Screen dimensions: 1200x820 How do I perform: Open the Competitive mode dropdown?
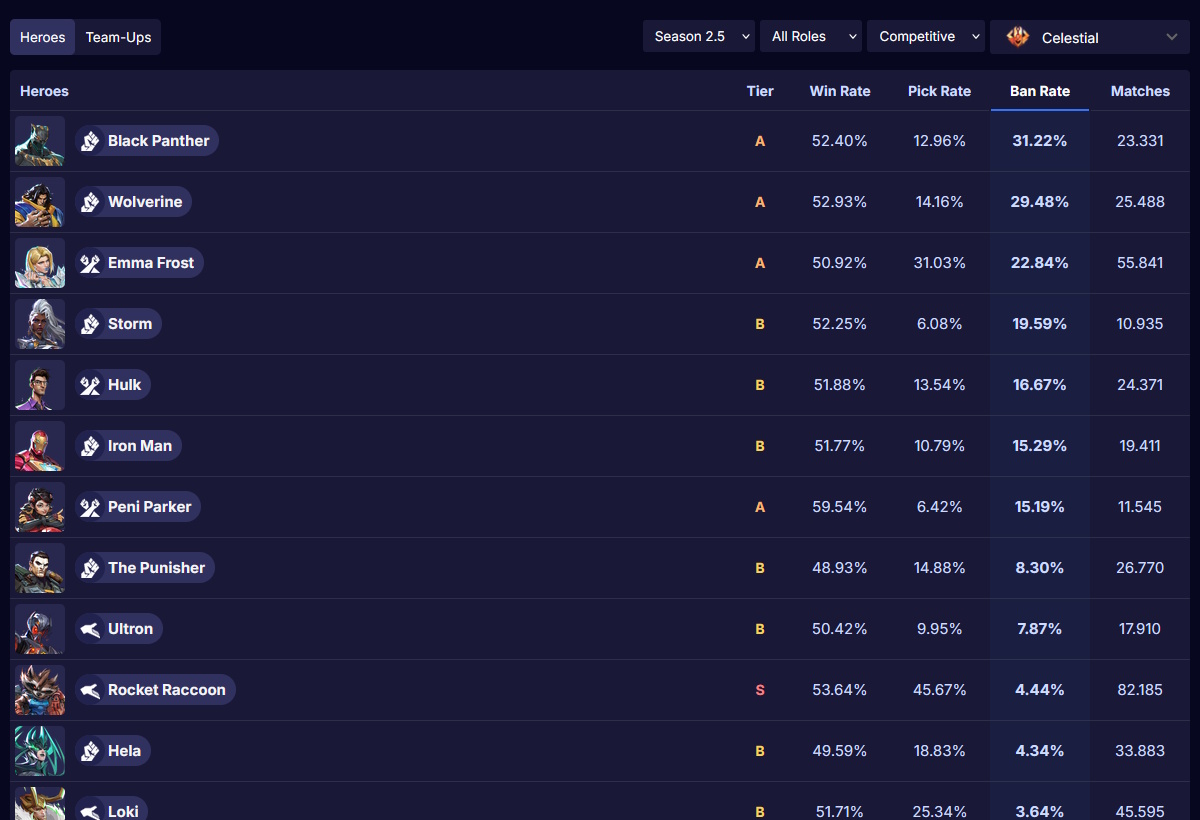click(x=926, y=36)
